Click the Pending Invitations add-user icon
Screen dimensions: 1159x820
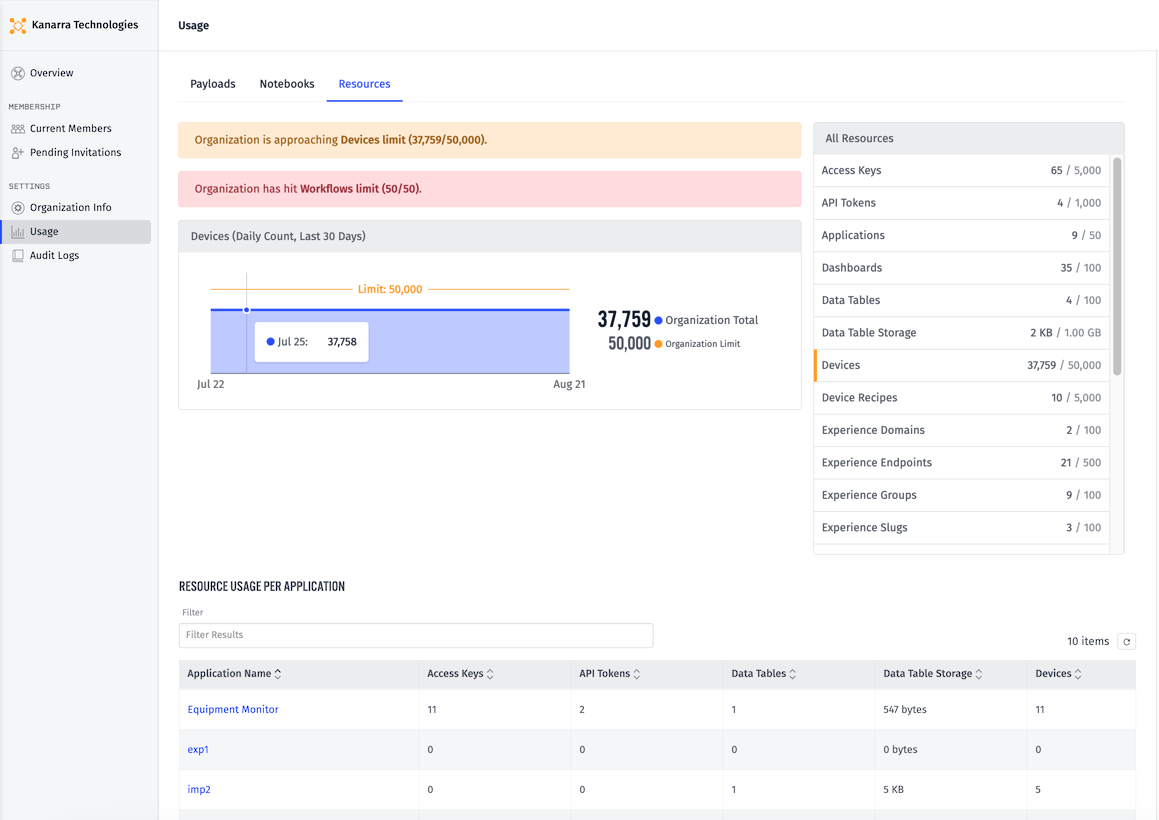[18, 153]
